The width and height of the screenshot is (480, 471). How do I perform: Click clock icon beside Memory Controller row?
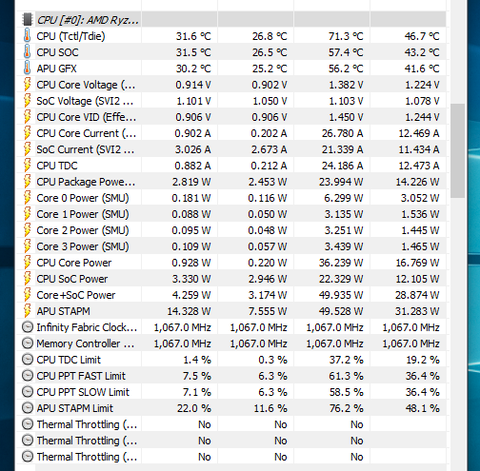tap(27, 343)
